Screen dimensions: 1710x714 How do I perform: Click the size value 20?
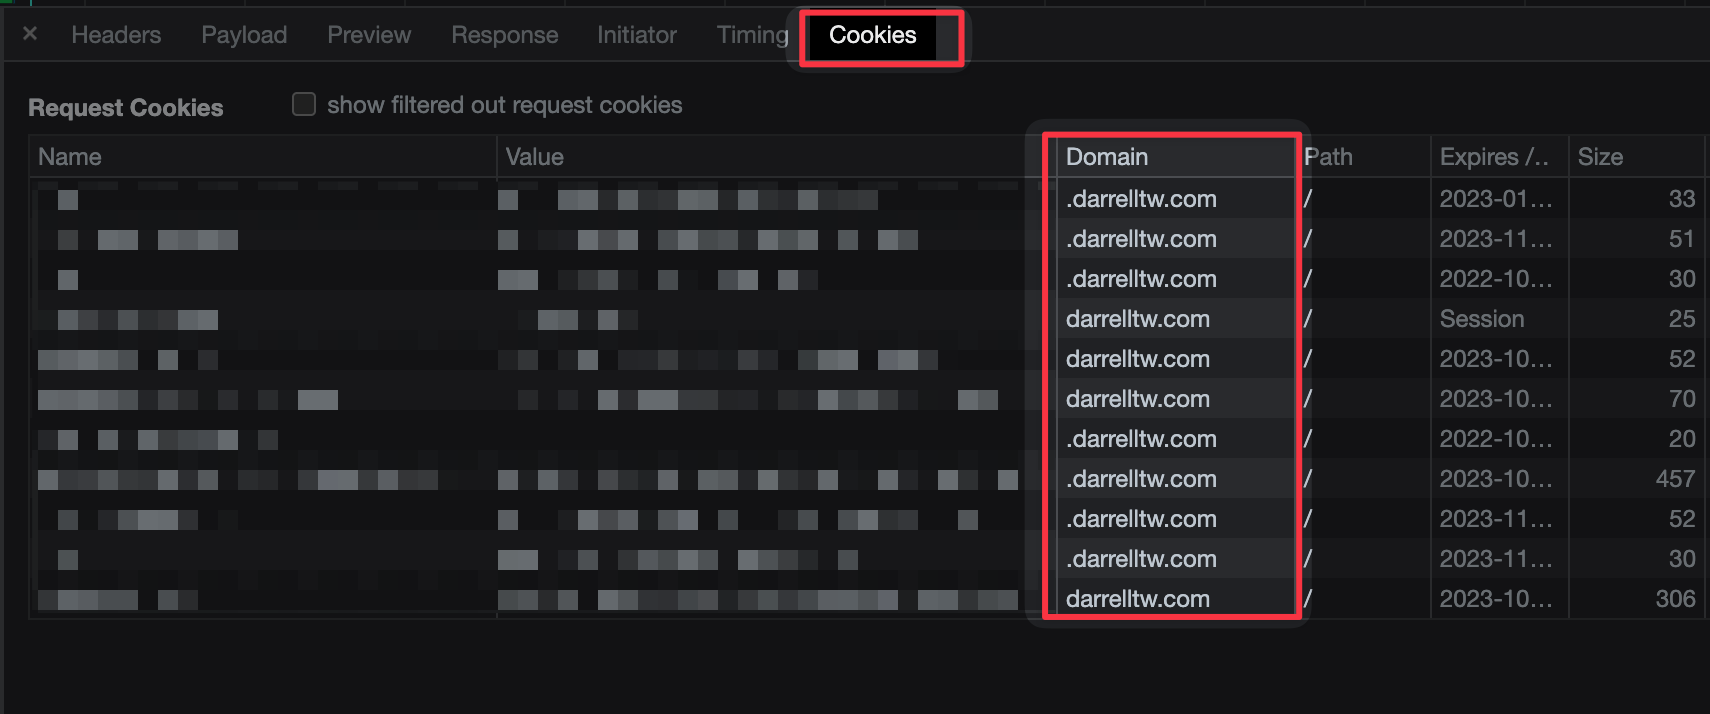(1682, 439)
